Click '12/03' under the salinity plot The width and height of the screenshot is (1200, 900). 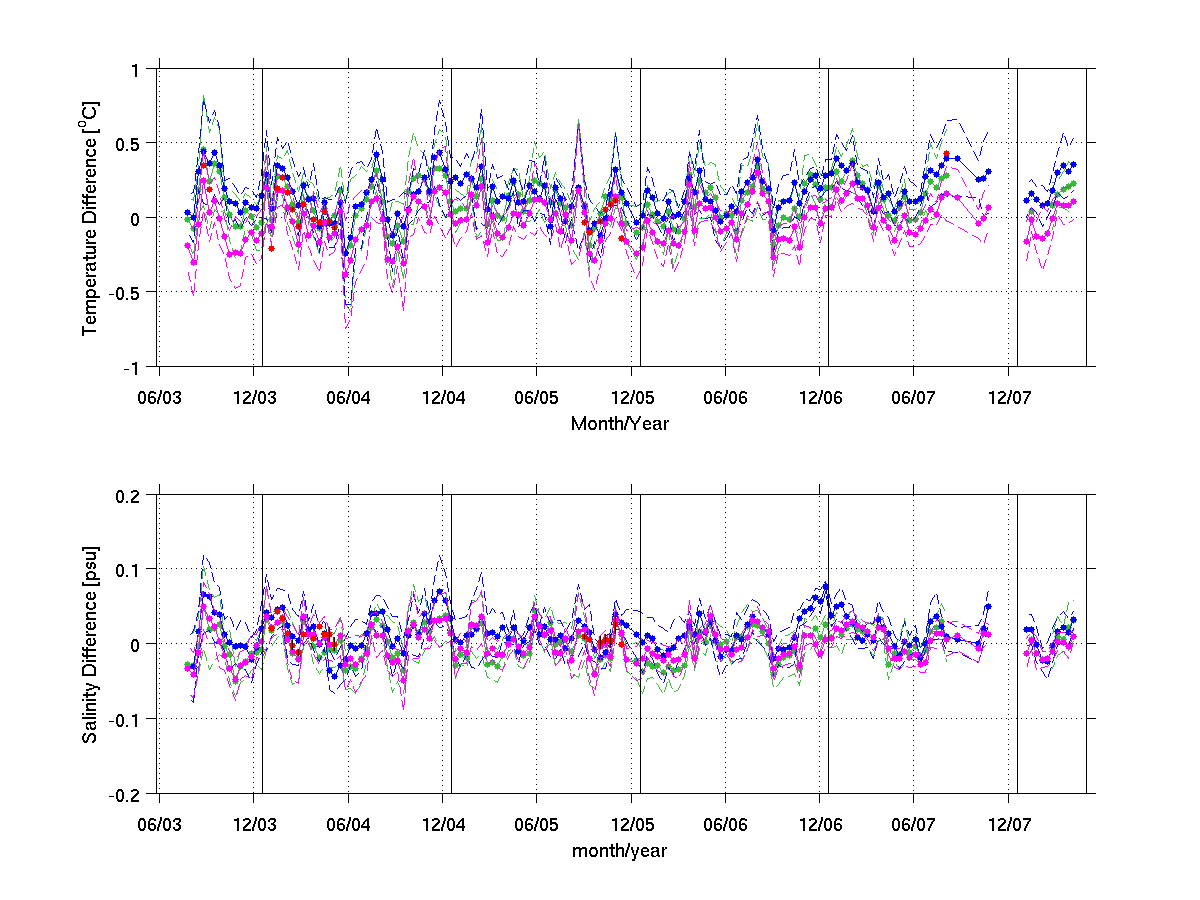254,825
